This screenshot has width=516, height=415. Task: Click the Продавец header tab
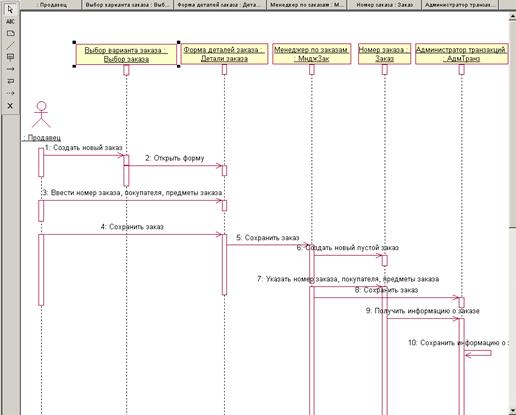(x=53, y=5)
